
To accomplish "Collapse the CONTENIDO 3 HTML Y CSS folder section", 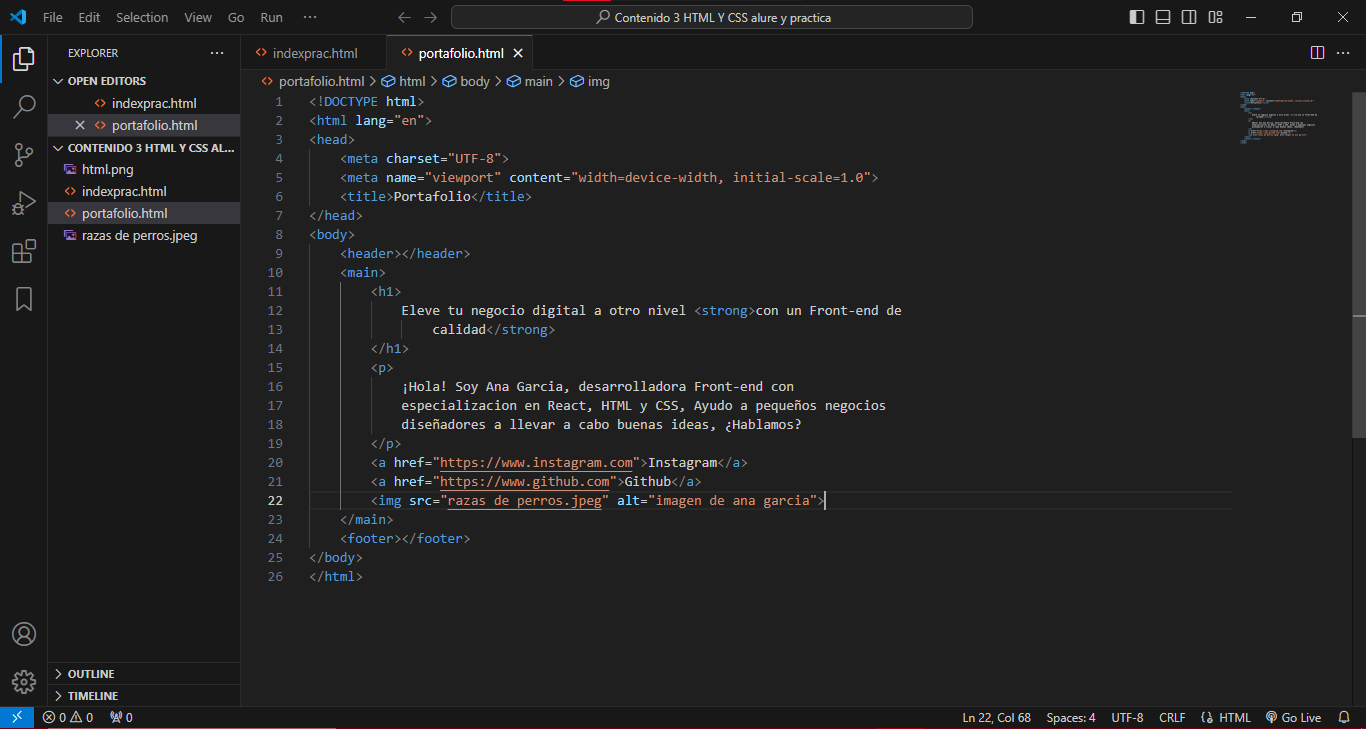I will (x=144, y=147).
